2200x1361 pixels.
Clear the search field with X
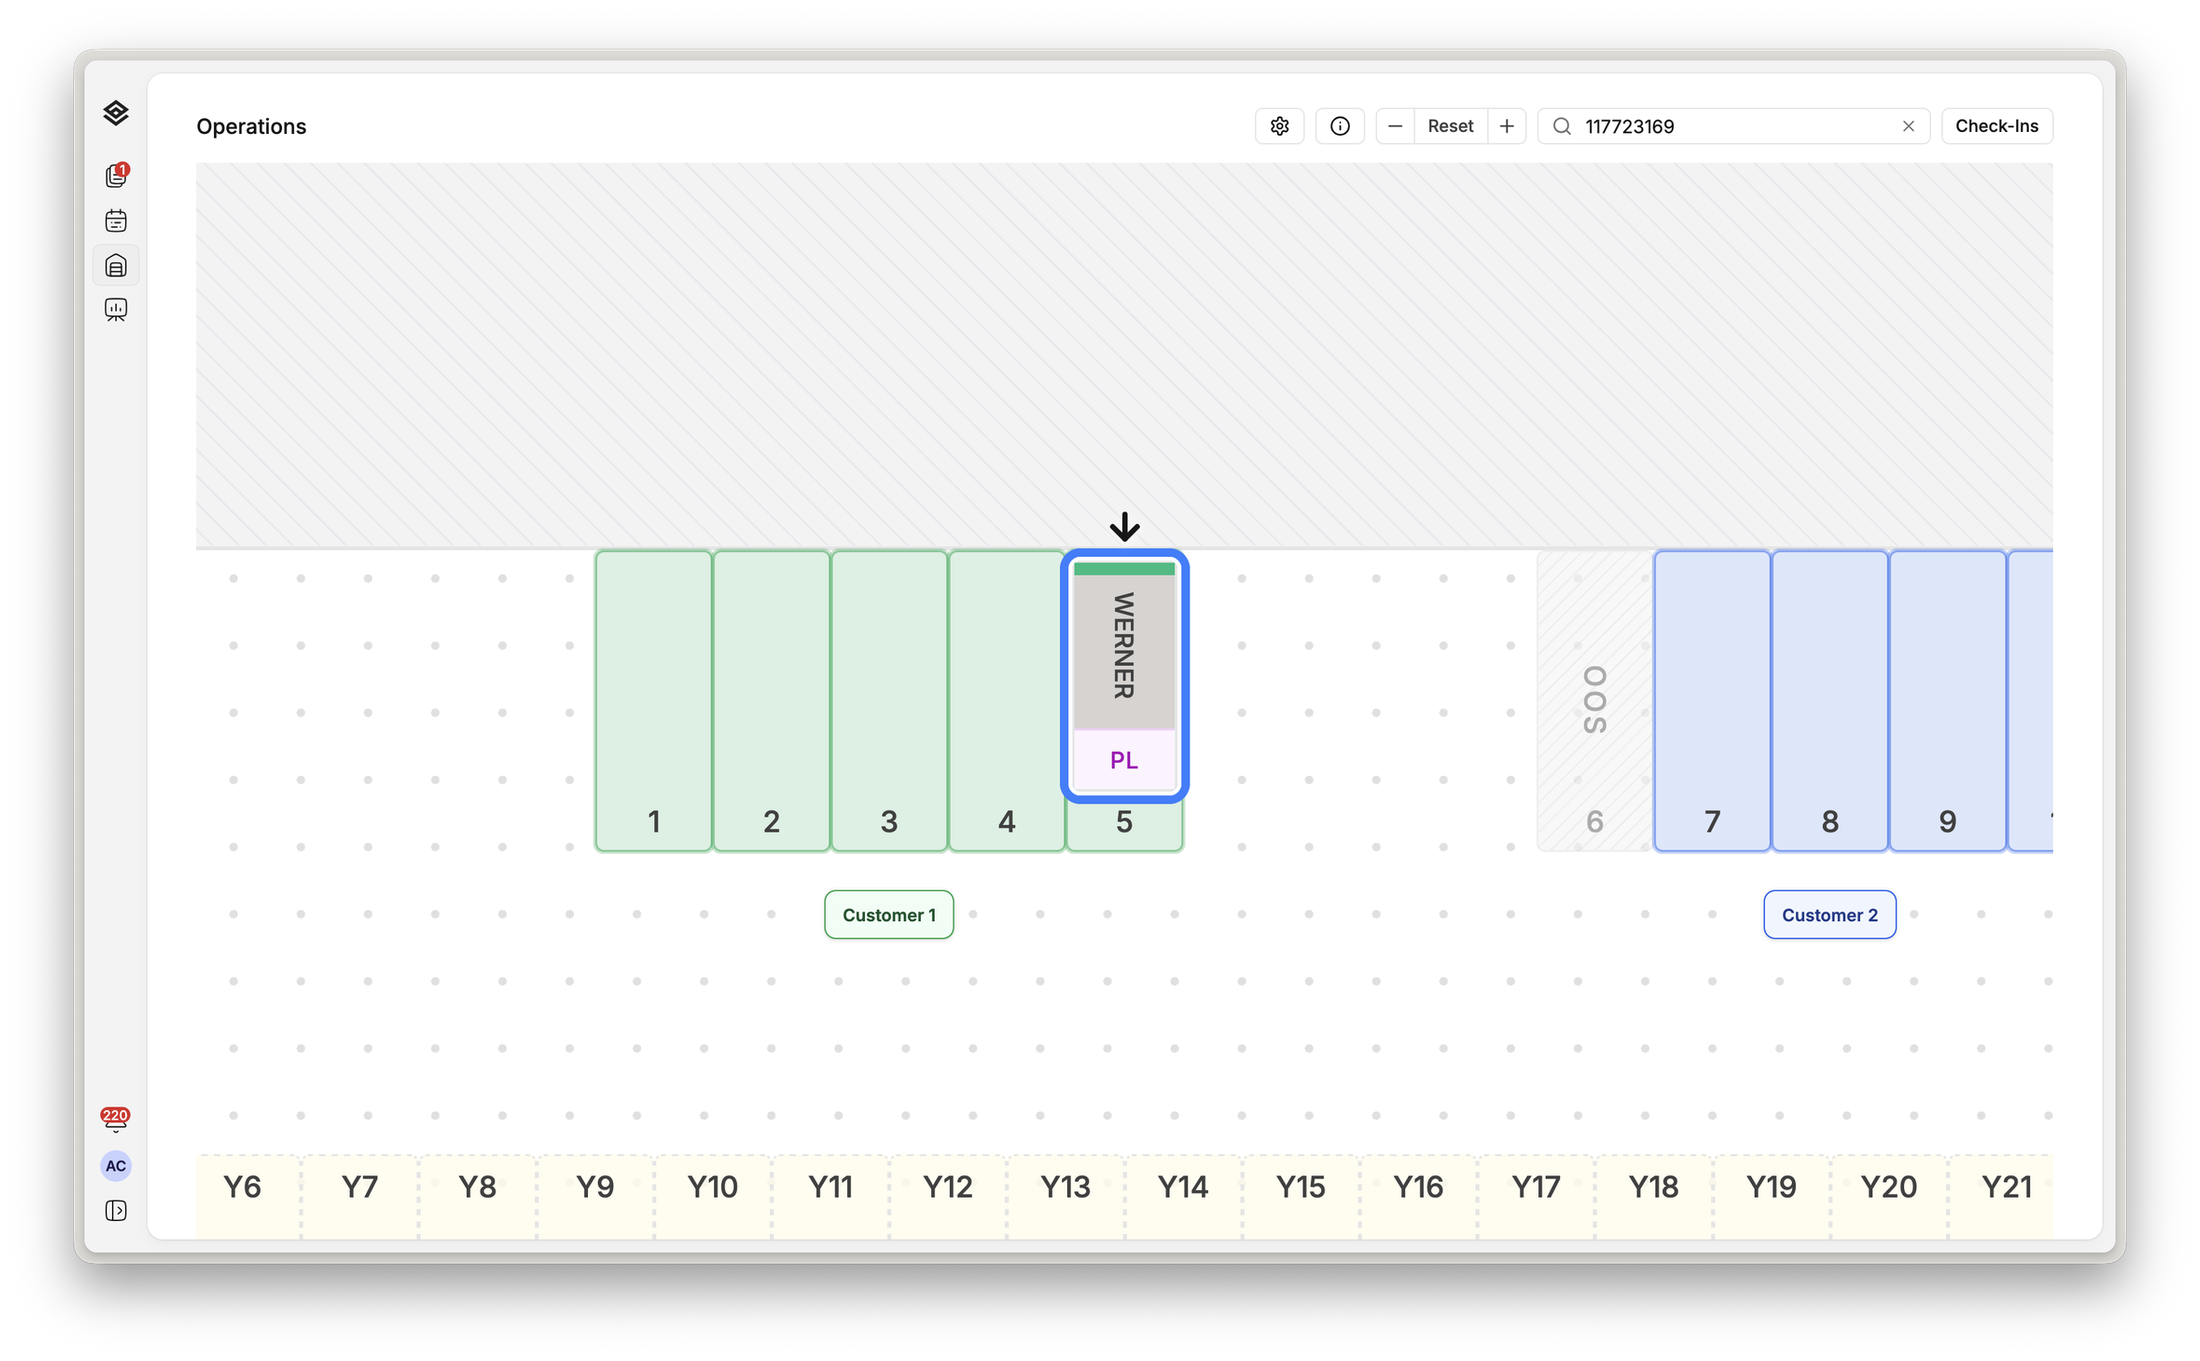point(1908,126)
